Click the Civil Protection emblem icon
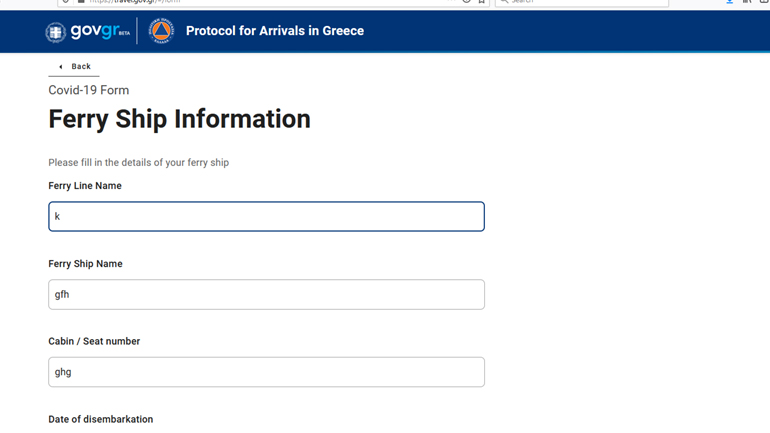This screenshot has width=770, height=433. point(160,31)
